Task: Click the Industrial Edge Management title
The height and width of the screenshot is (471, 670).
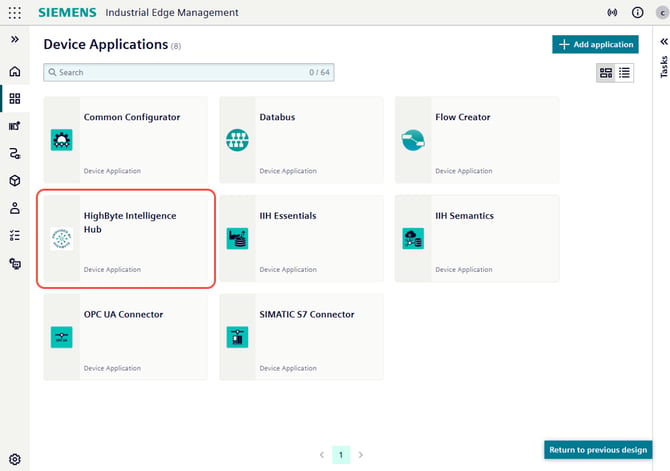Action: click(x=172, y=13)
